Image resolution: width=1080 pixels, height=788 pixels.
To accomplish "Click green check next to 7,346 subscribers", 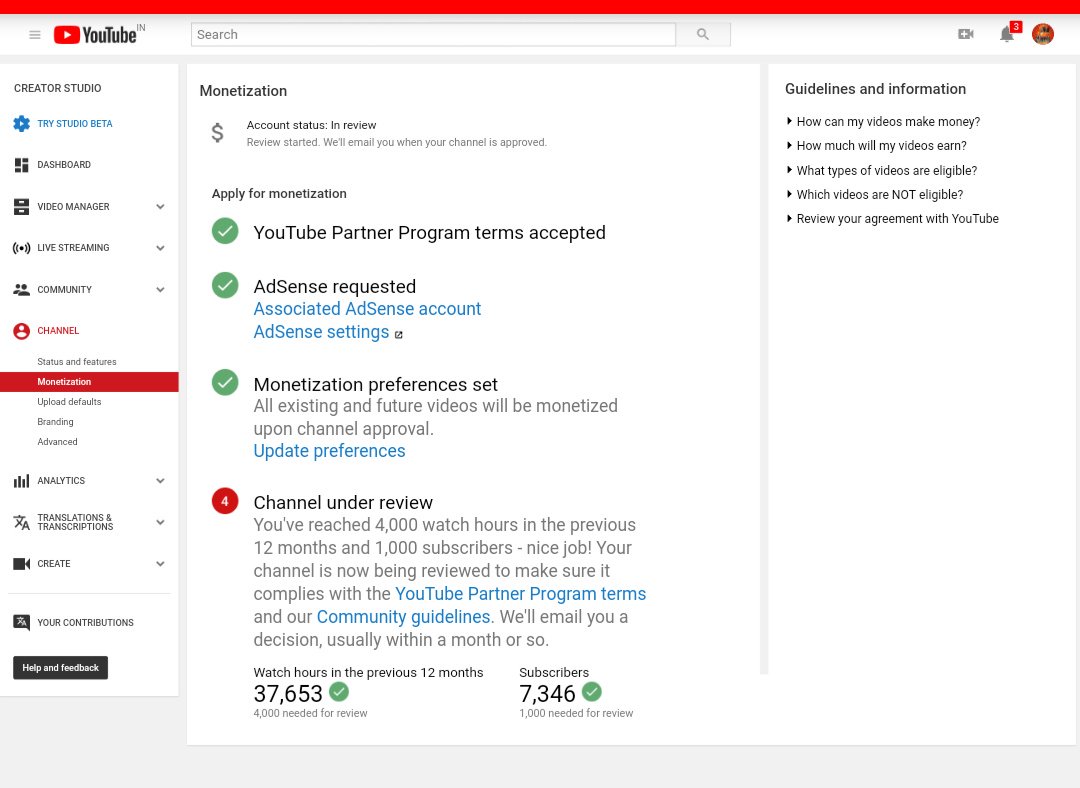I will pos(592,691).
